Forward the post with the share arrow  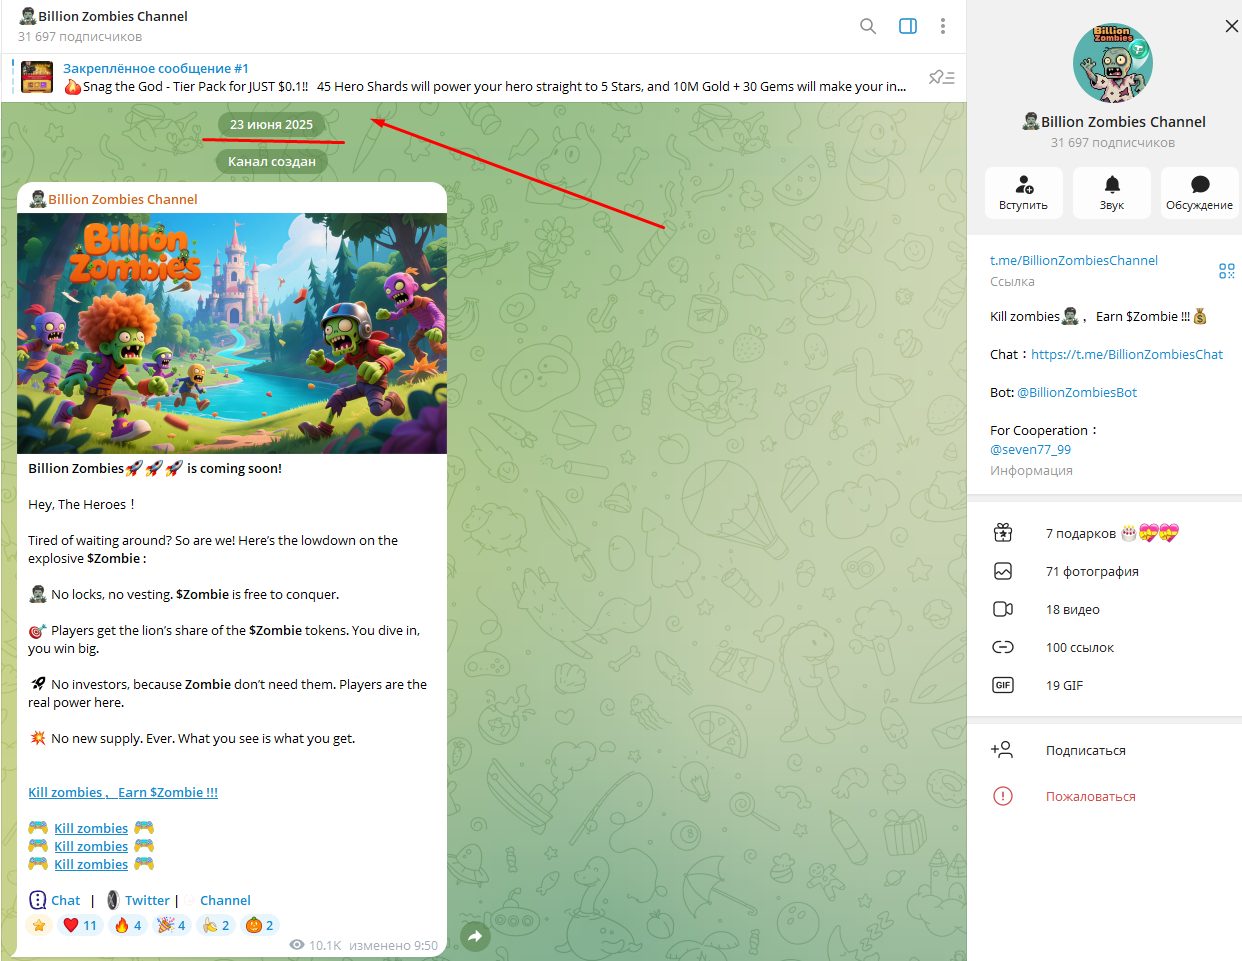475,936
